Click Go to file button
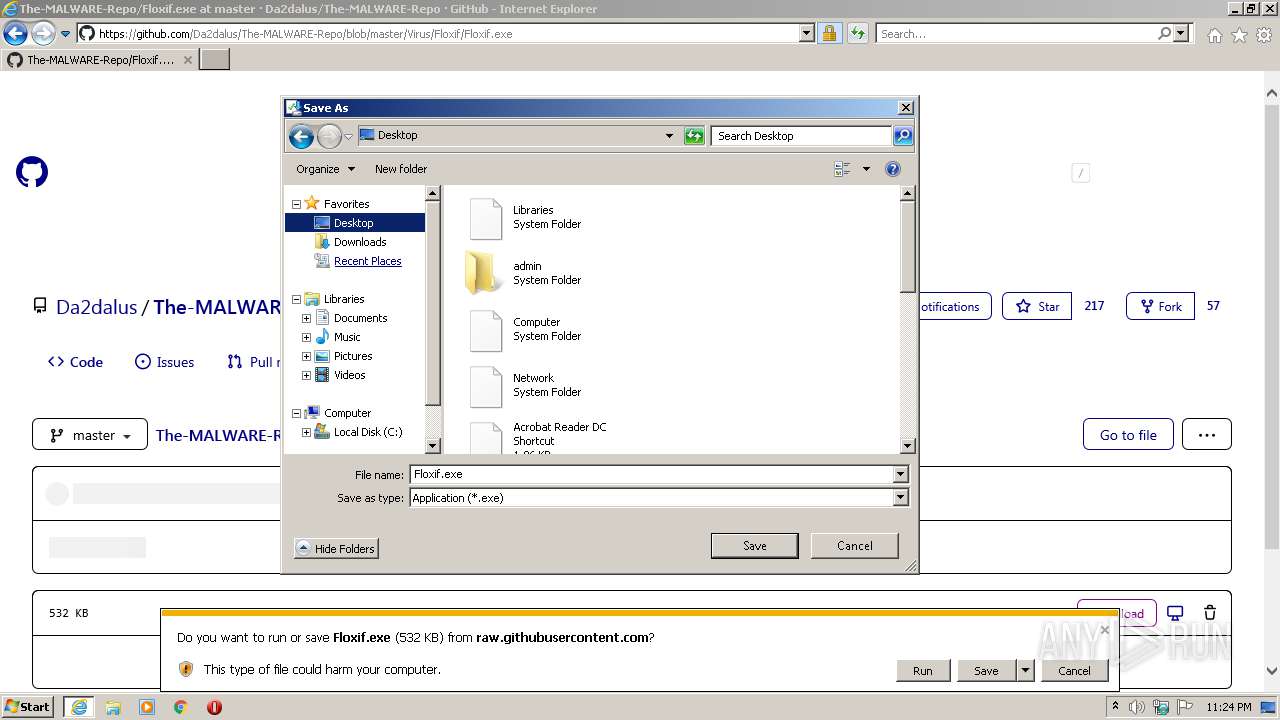 pos(1128,435)
